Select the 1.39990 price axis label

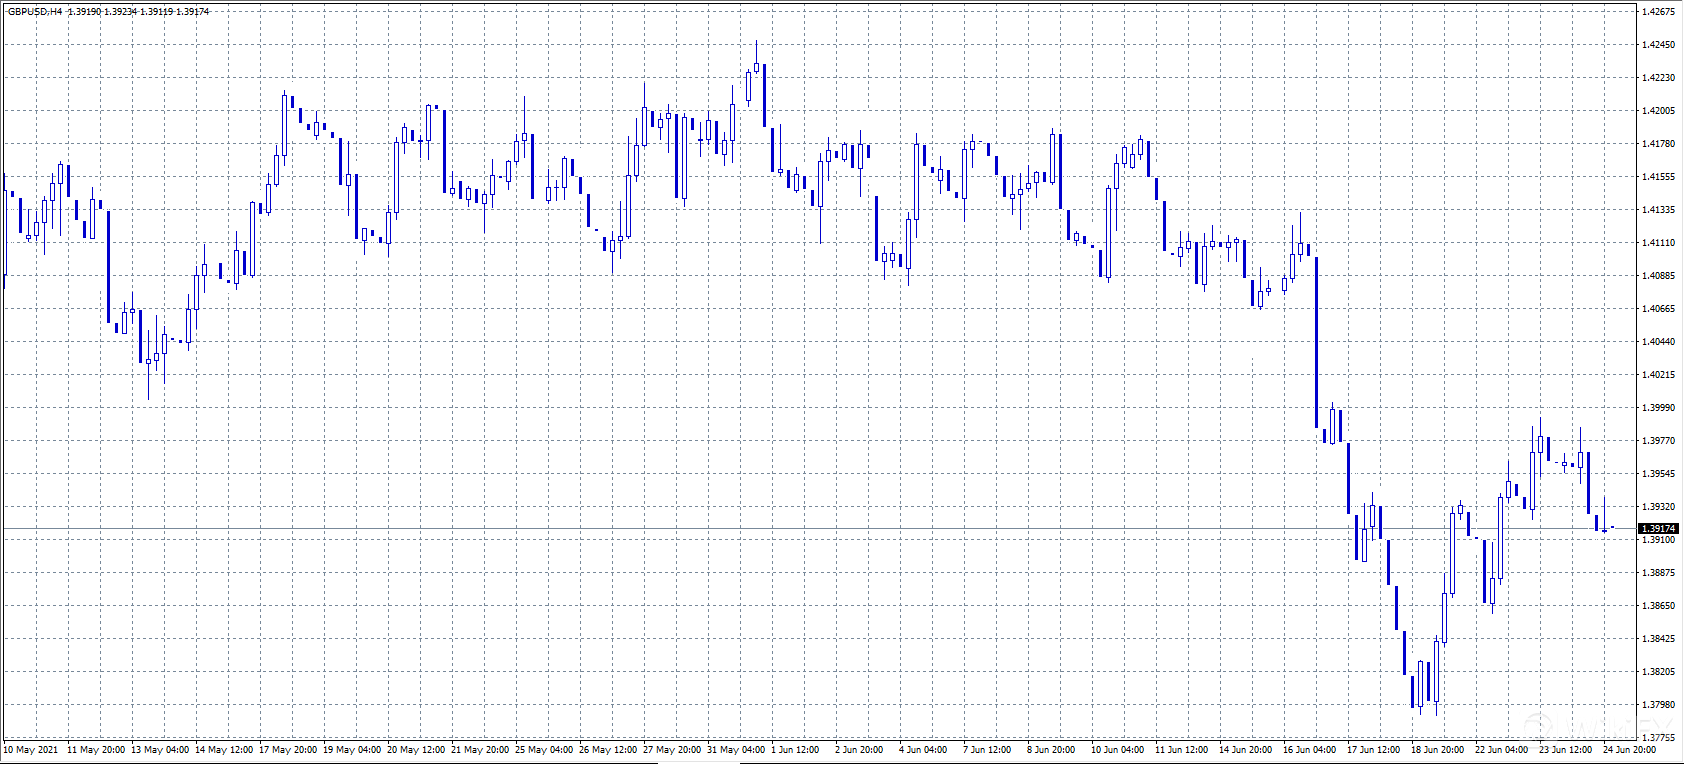(x=1658, y=408)
